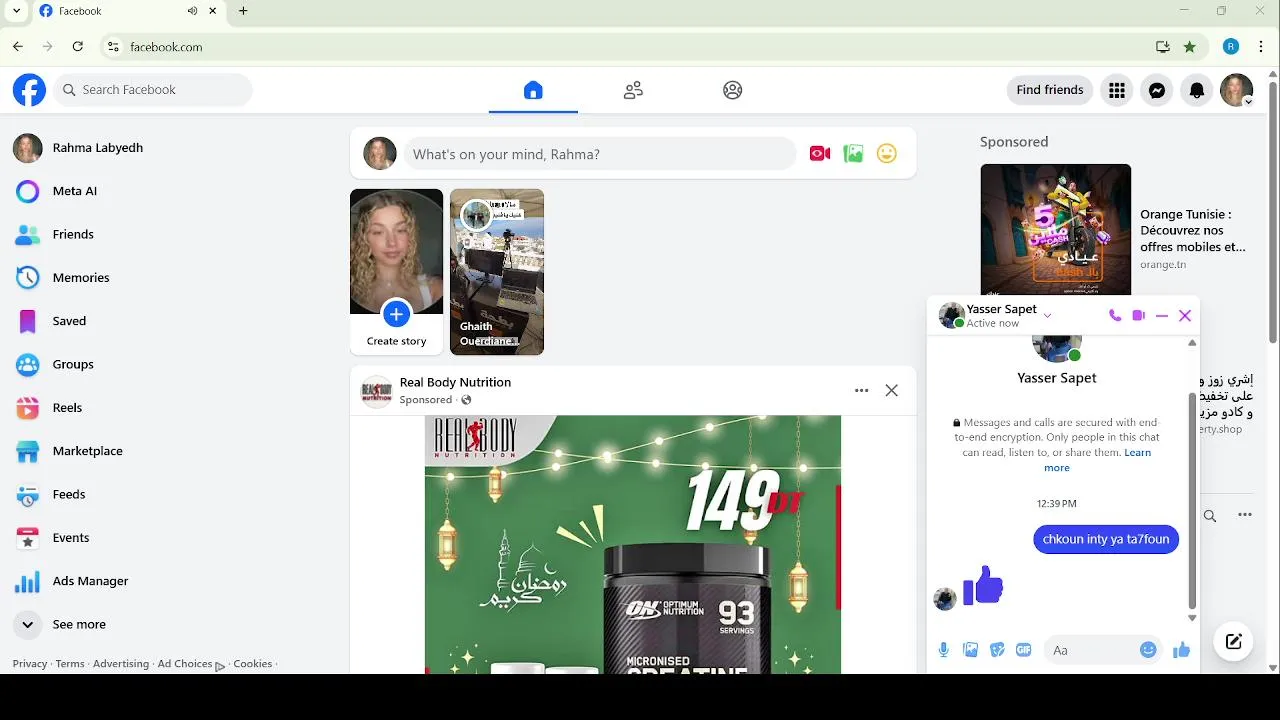
Task: Click the Cookies footer link
Action: pos(253,664)
